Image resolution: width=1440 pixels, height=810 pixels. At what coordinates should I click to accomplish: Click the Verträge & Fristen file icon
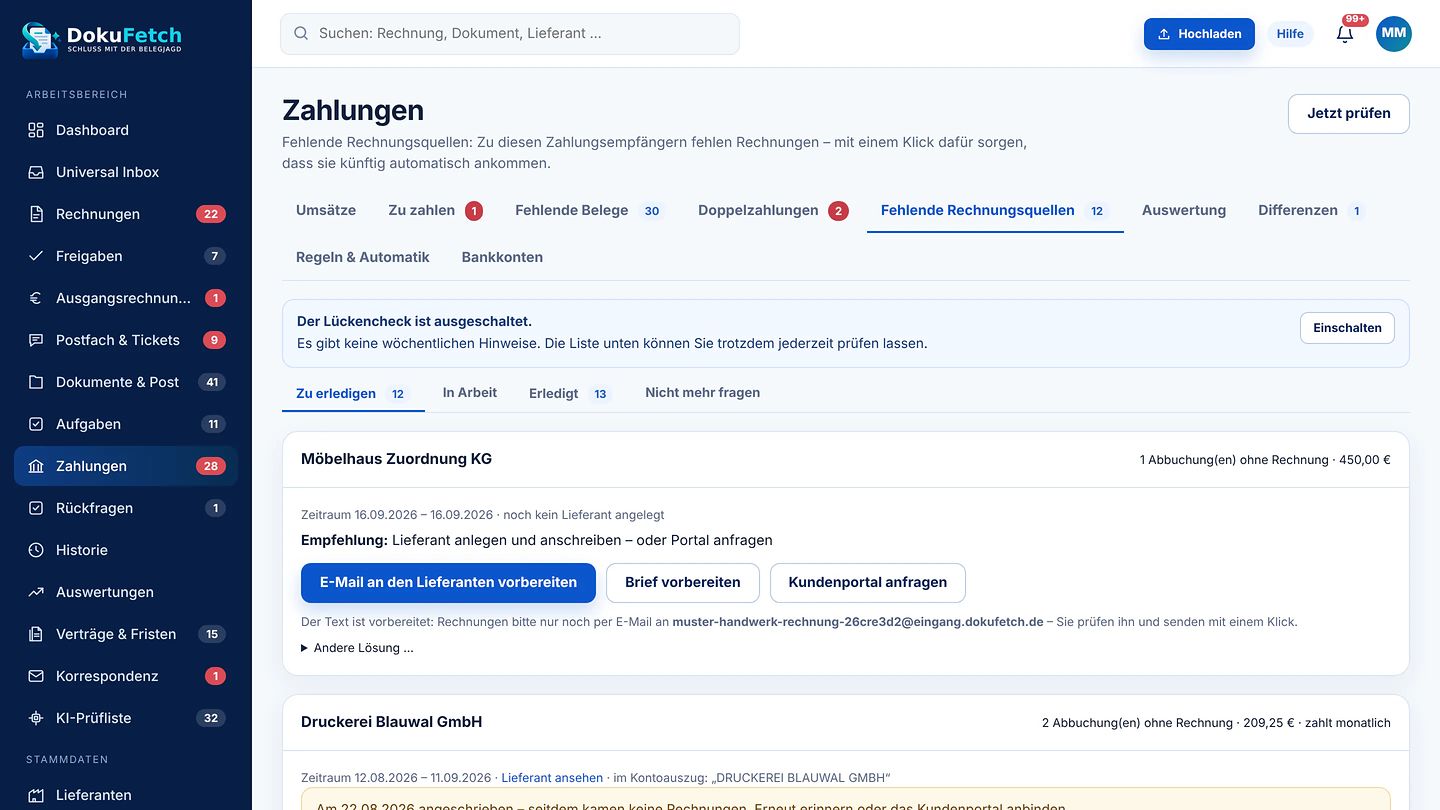point(36,634)
